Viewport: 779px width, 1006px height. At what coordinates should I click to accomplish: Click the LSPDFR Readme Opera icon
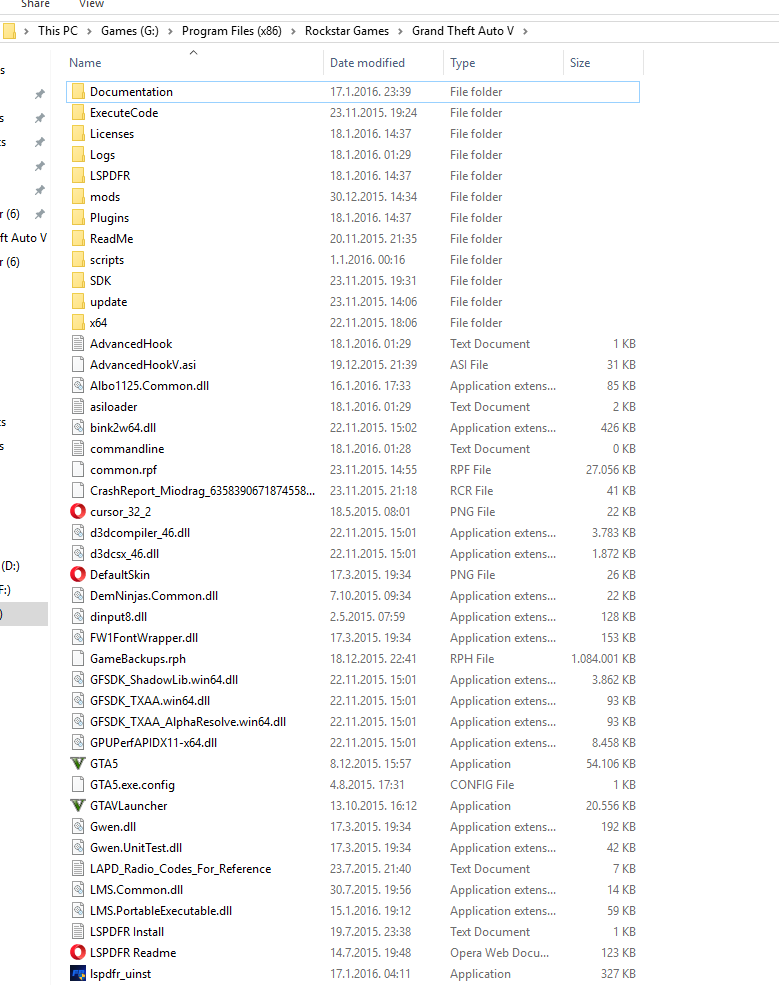pos(78,953)
